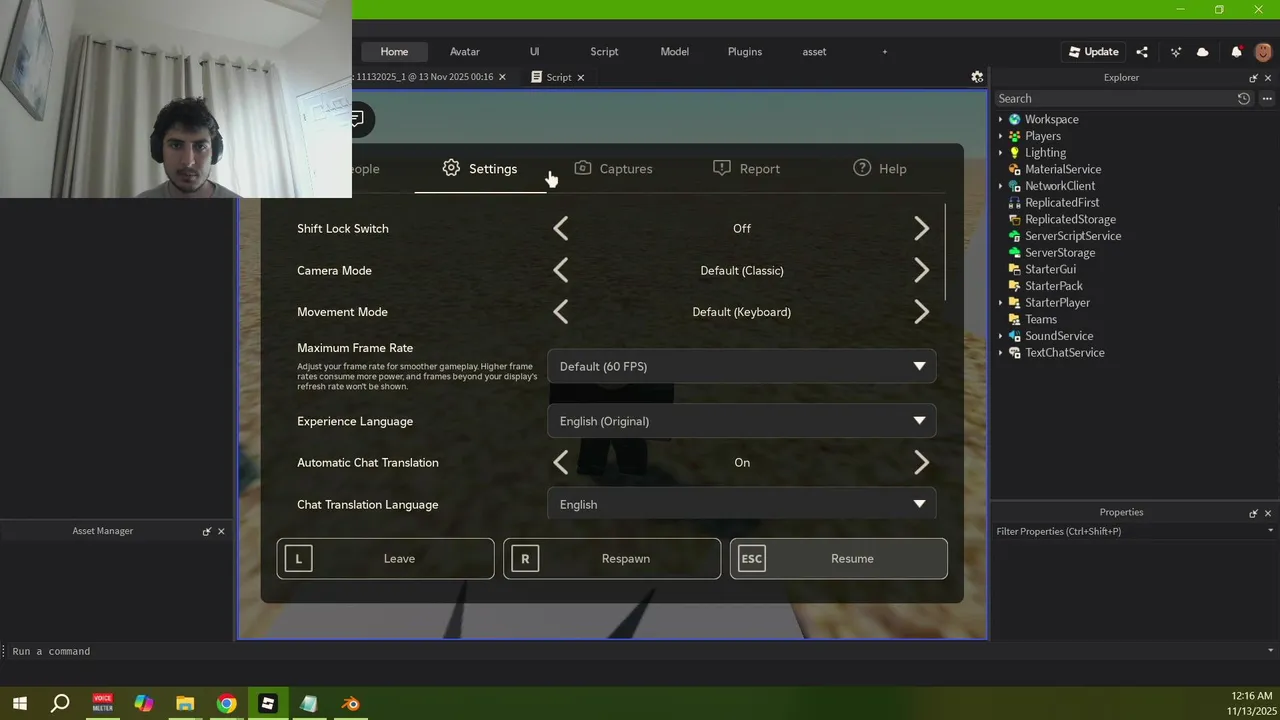Cycle Camera Mode backward

pos(561,271)
